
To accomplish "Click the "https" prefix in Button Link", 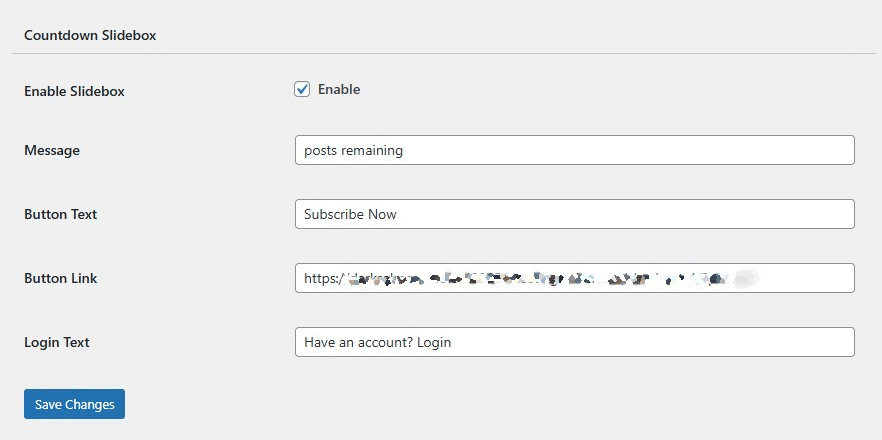I will point(320,278).
